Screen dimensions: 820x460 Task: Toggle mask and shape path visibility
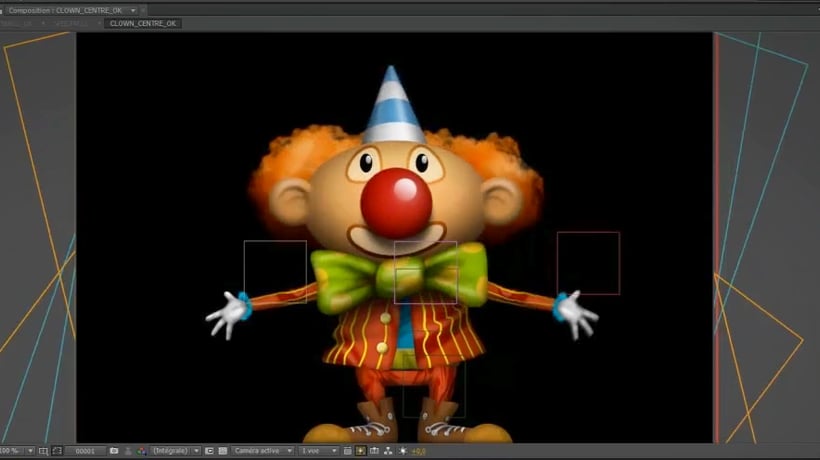point(57,450)
